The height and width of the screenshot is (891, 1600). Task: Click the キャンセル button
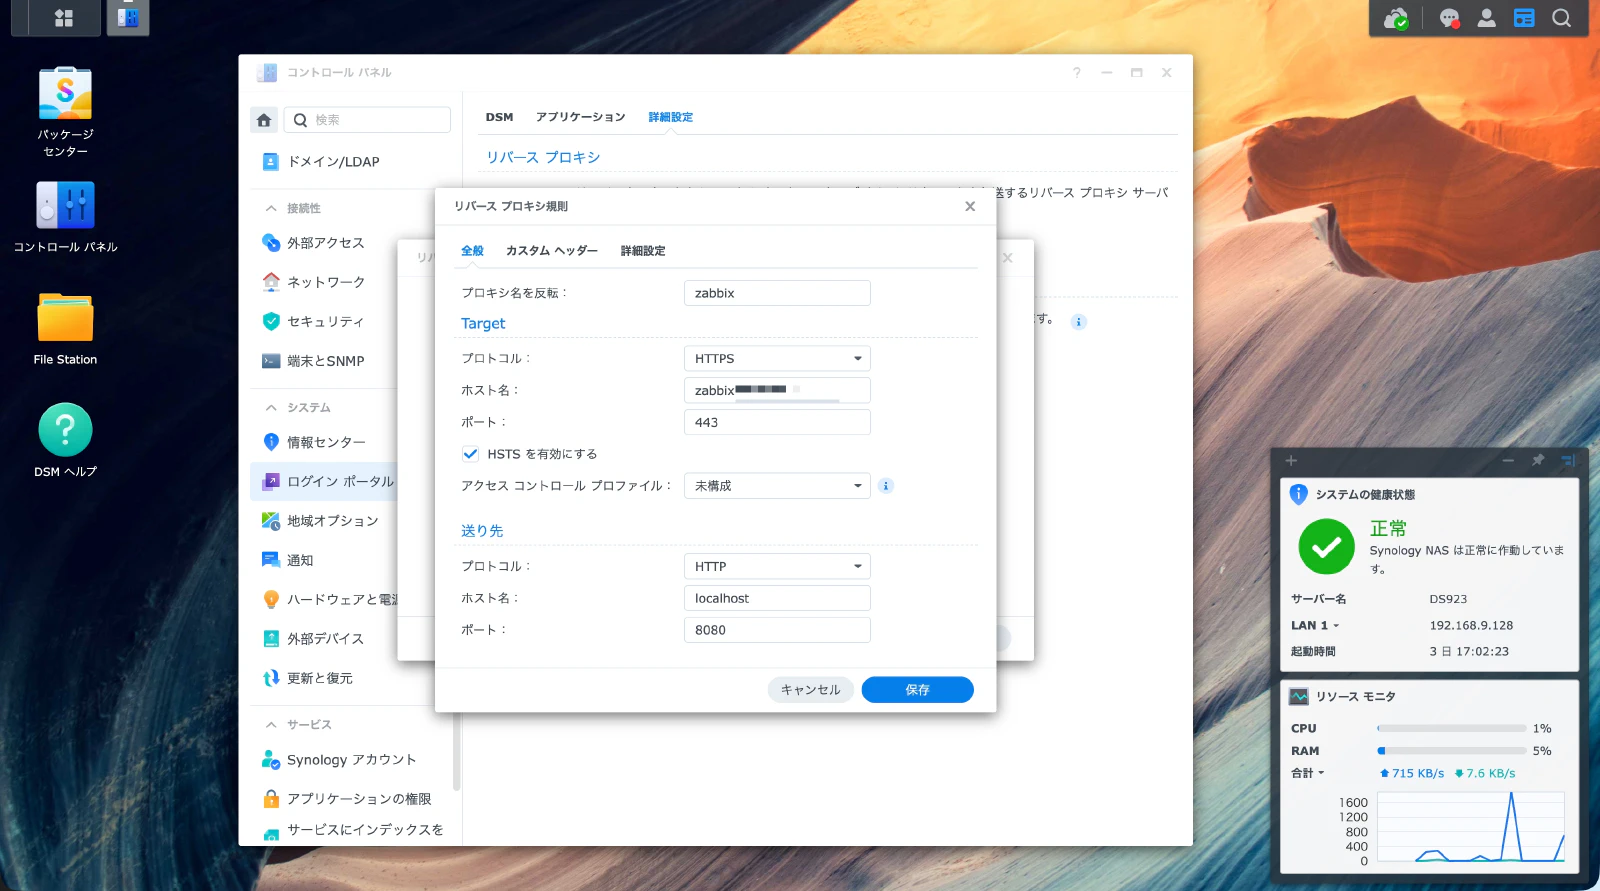(x=810, y=690)
